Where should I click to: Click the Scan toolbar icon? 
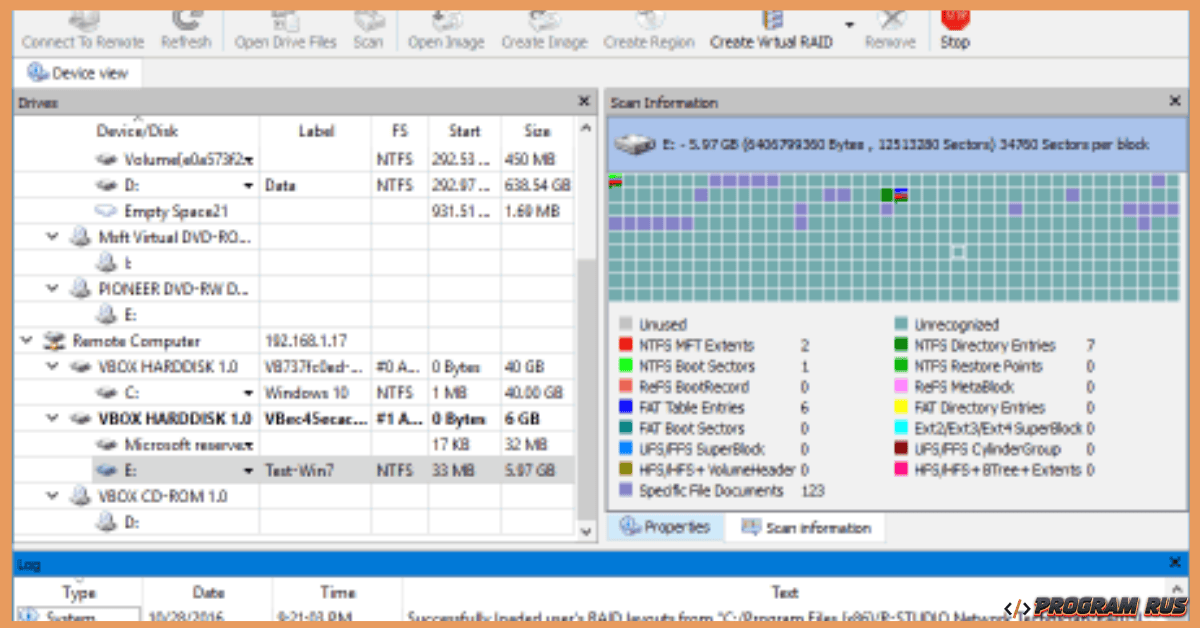tap(368, 26)
